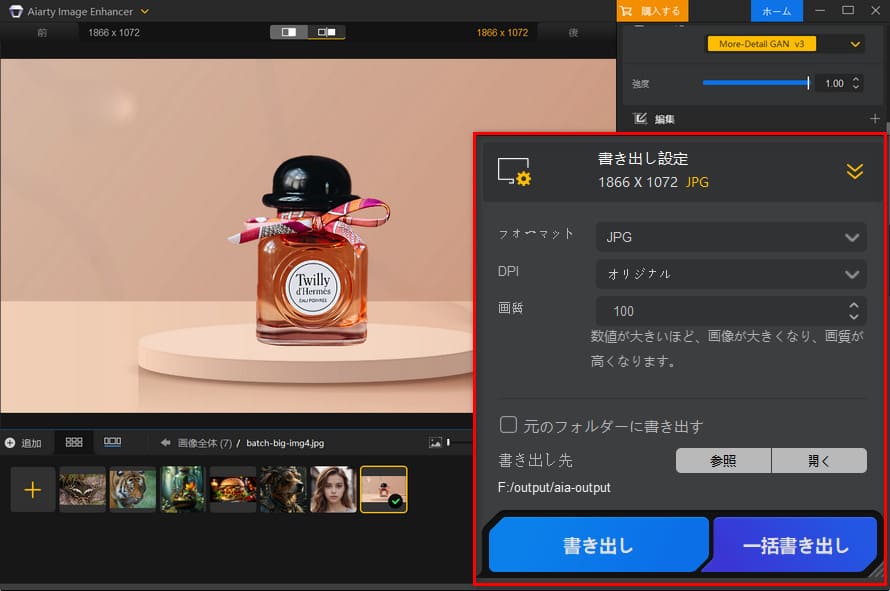Select the dog in costume thumbnail
The height and width of the screenshot is (591, 890).
[x=283, y=489]
